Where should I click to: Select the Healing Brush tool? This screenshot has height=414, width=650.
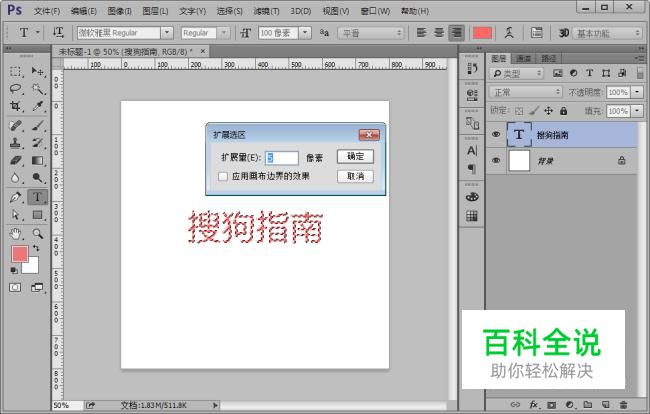pos(15,125)
